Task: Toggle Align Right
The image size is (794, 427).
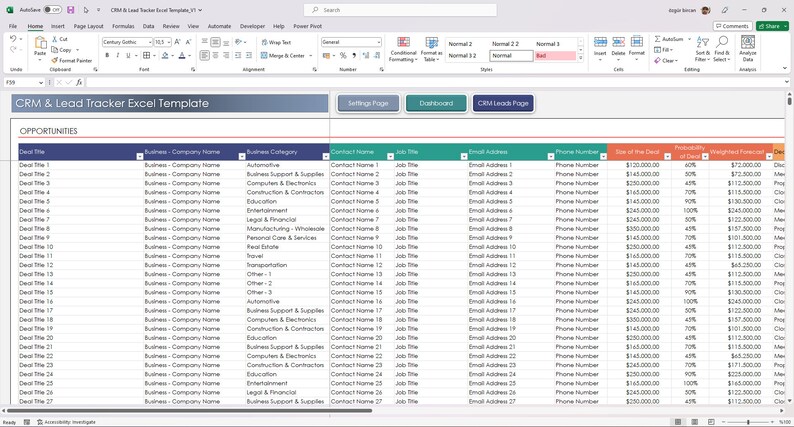Action: 226,55
